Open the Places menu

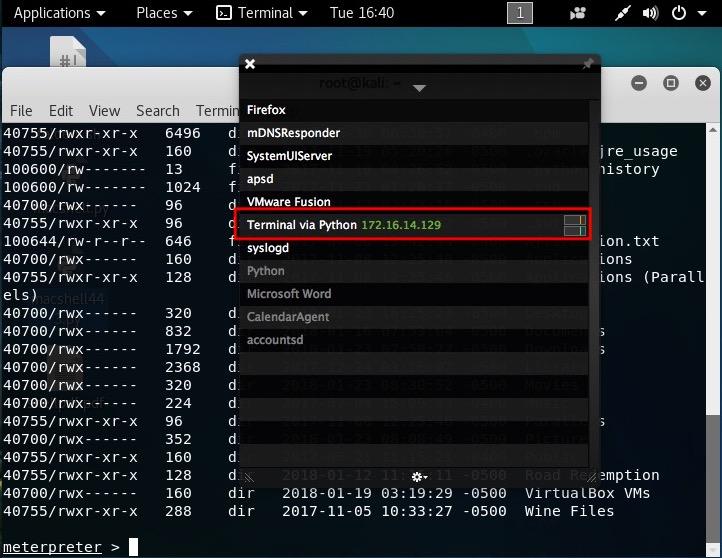tap(164, 13)
